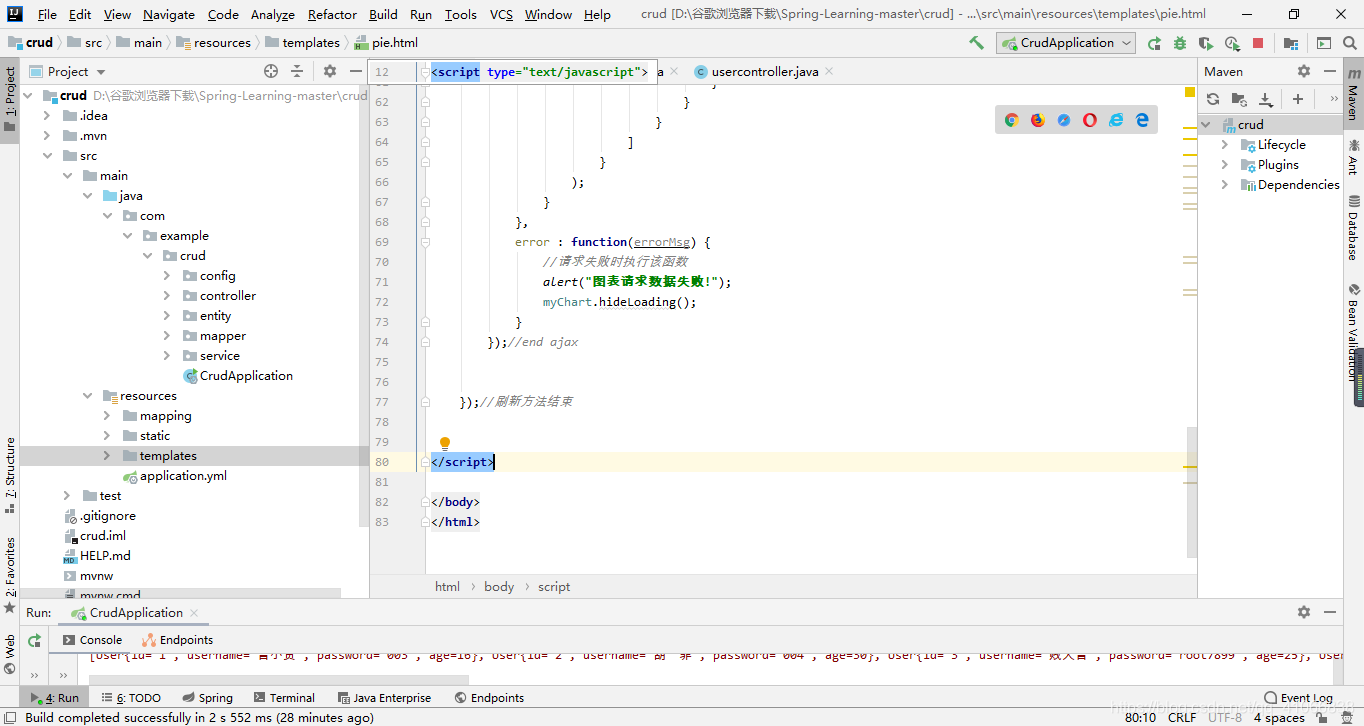Open the Project Structure dialog icon

point(1291,43)
